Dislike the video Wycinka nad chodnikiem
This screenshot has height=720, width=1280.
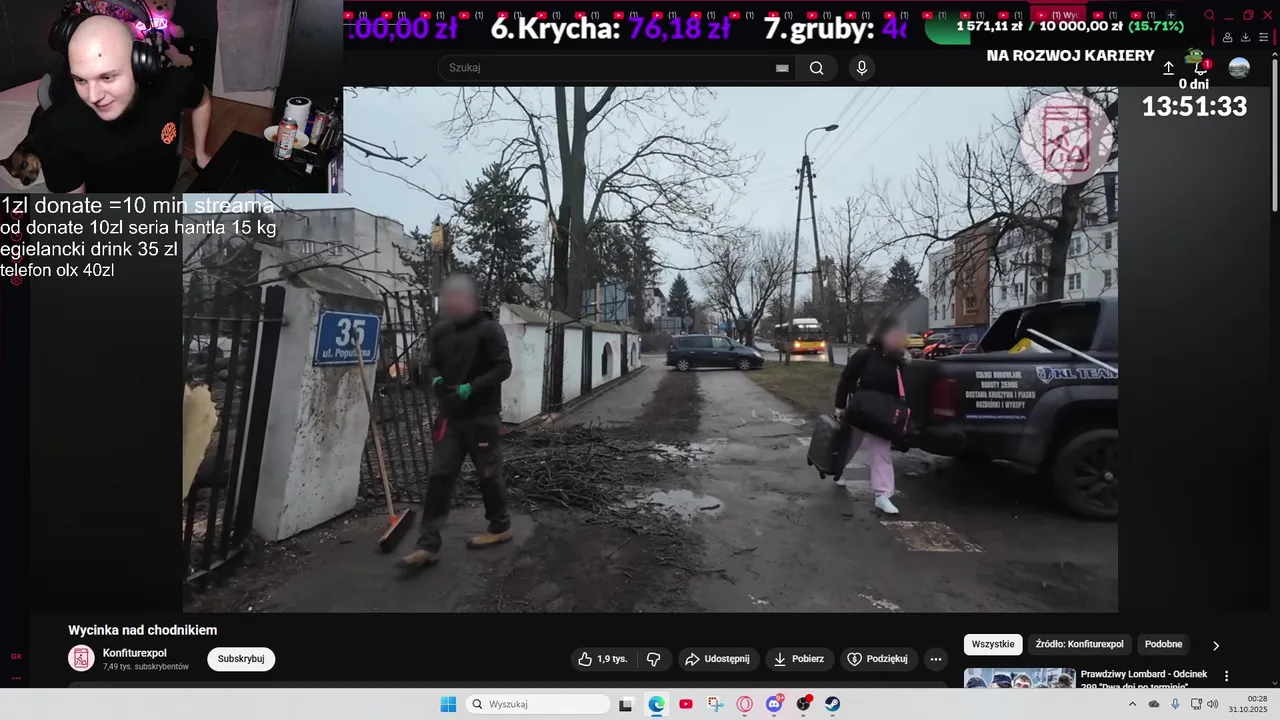tap(654, 659)
